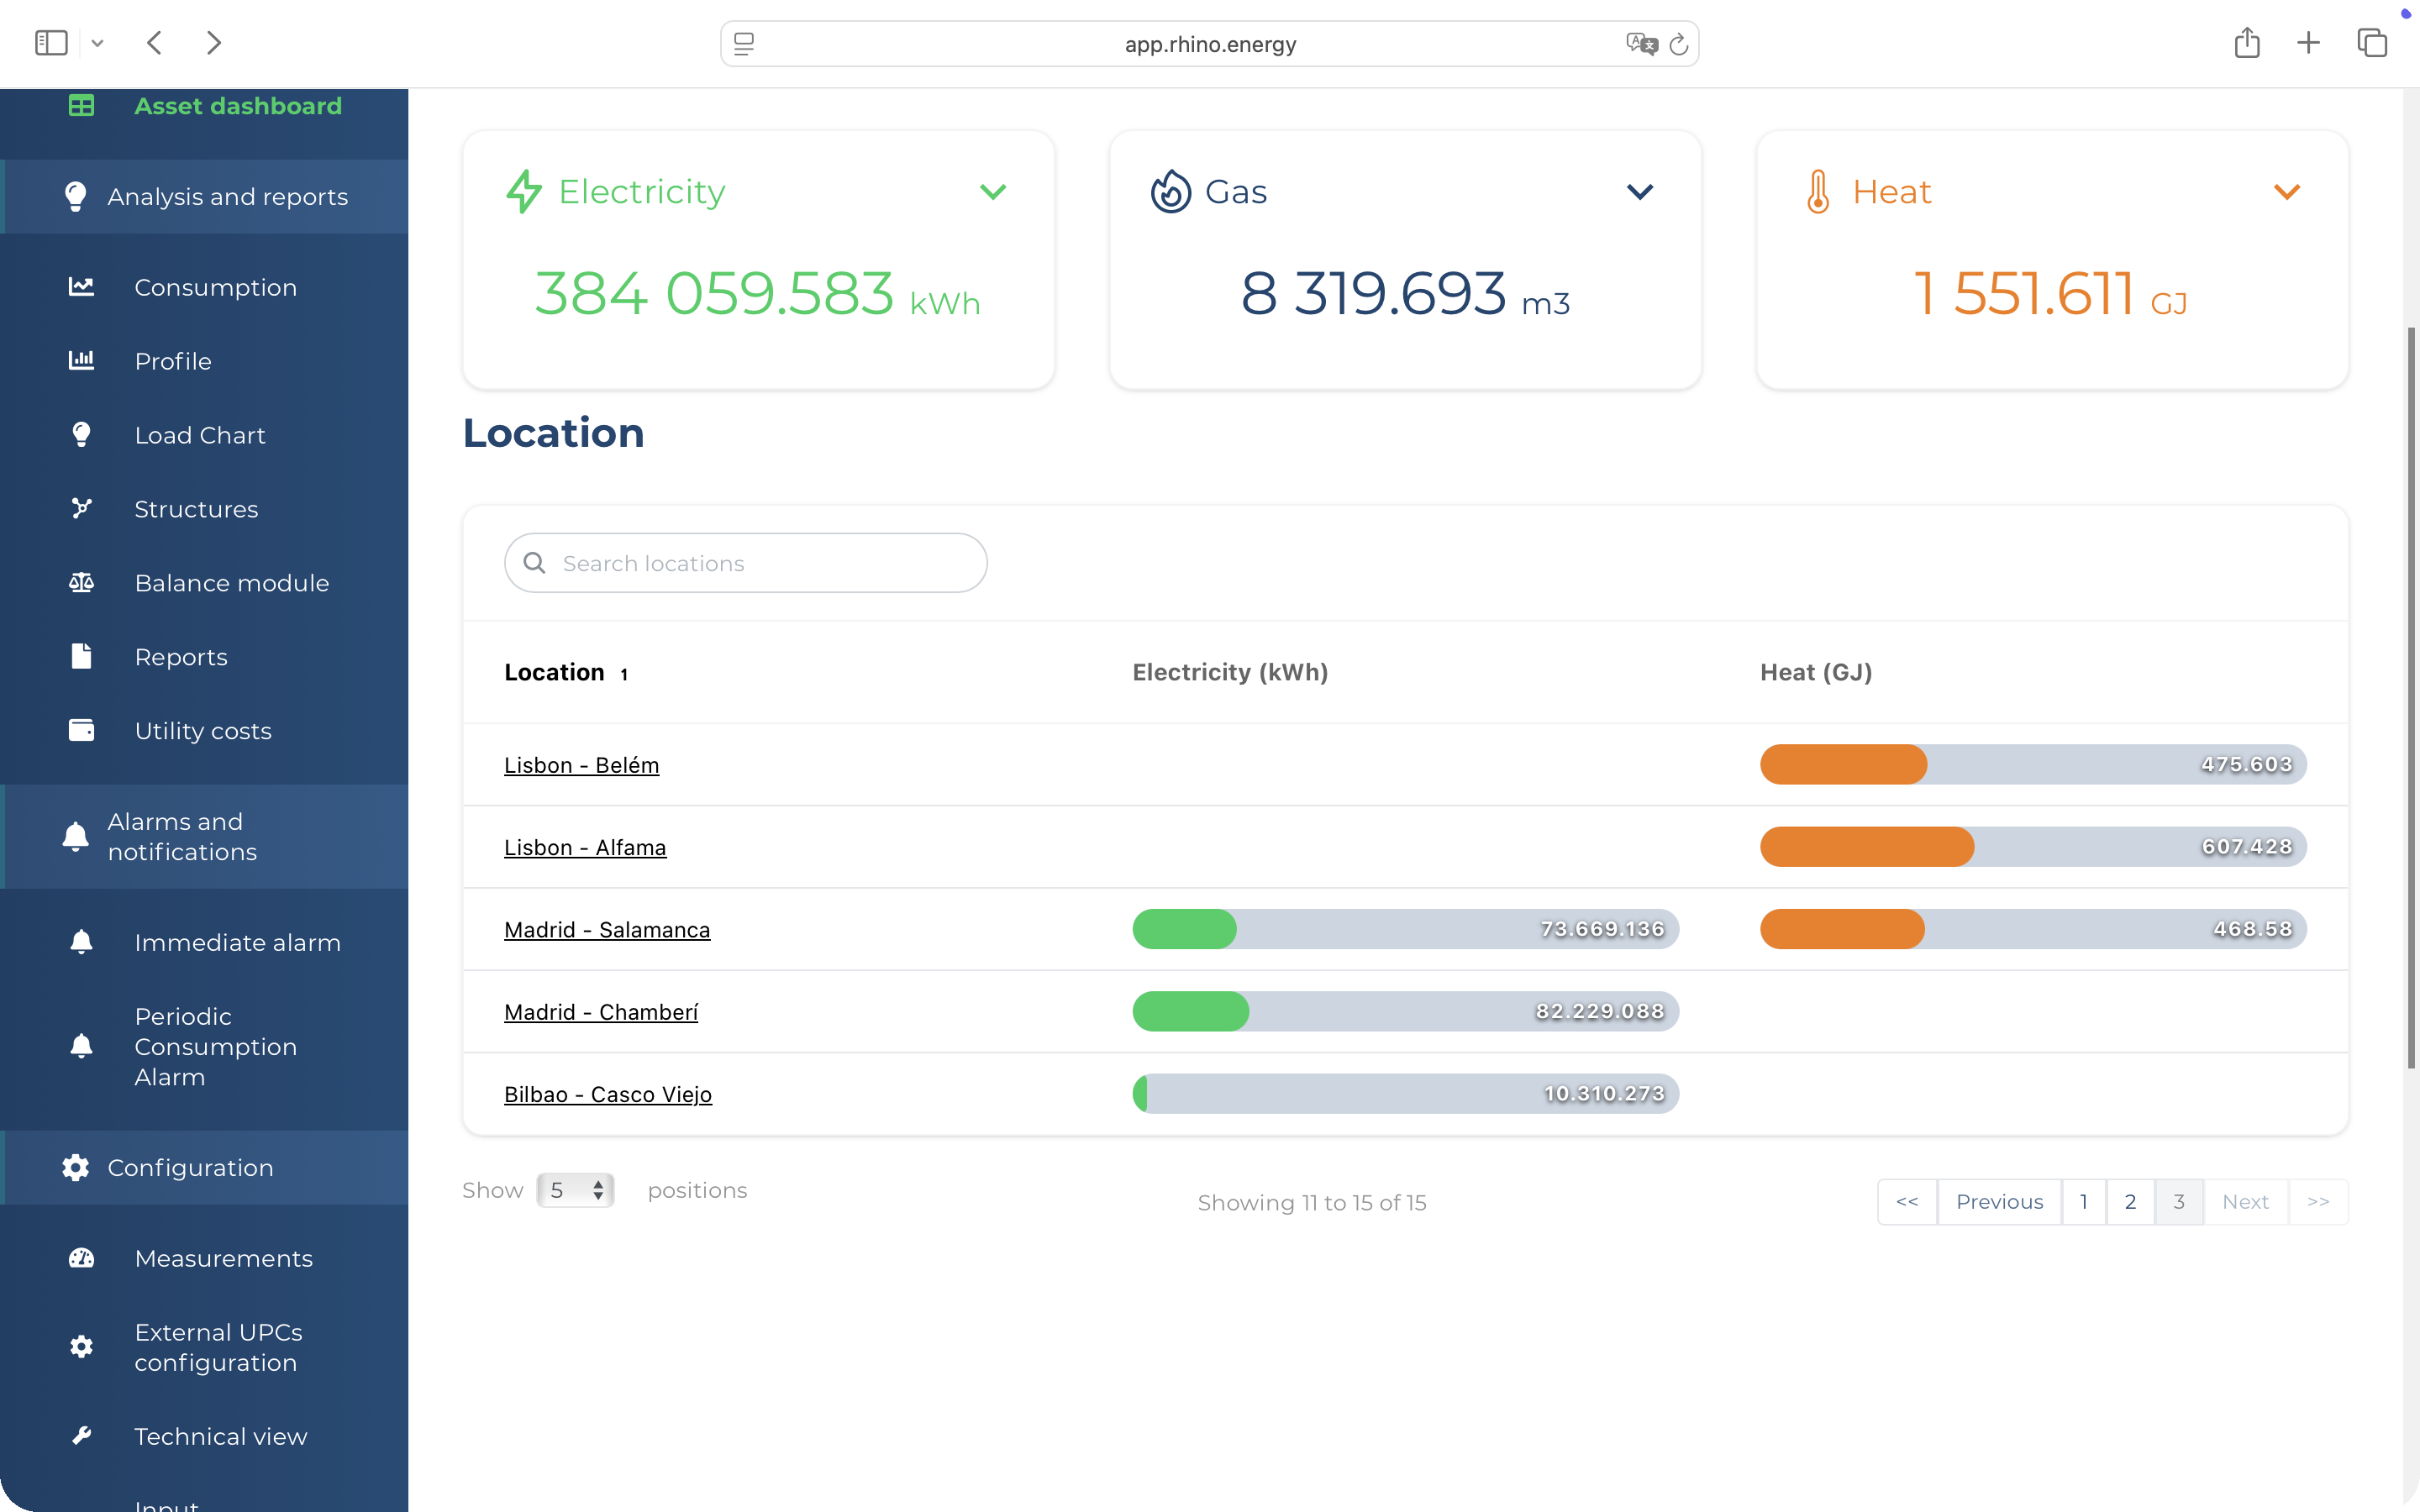Click the page vertical scrollbar

(x=2411, y=697)
